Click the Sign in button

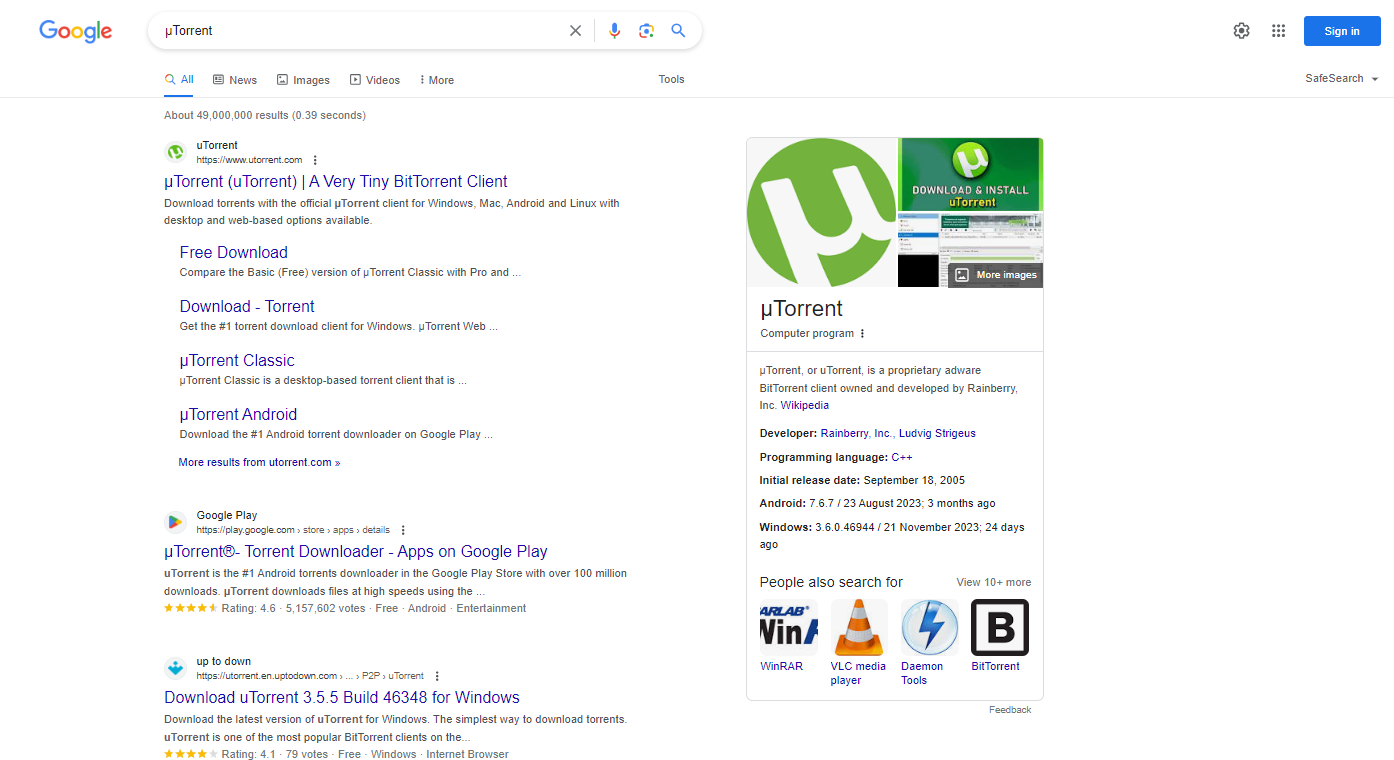(x=1342, y=31)
